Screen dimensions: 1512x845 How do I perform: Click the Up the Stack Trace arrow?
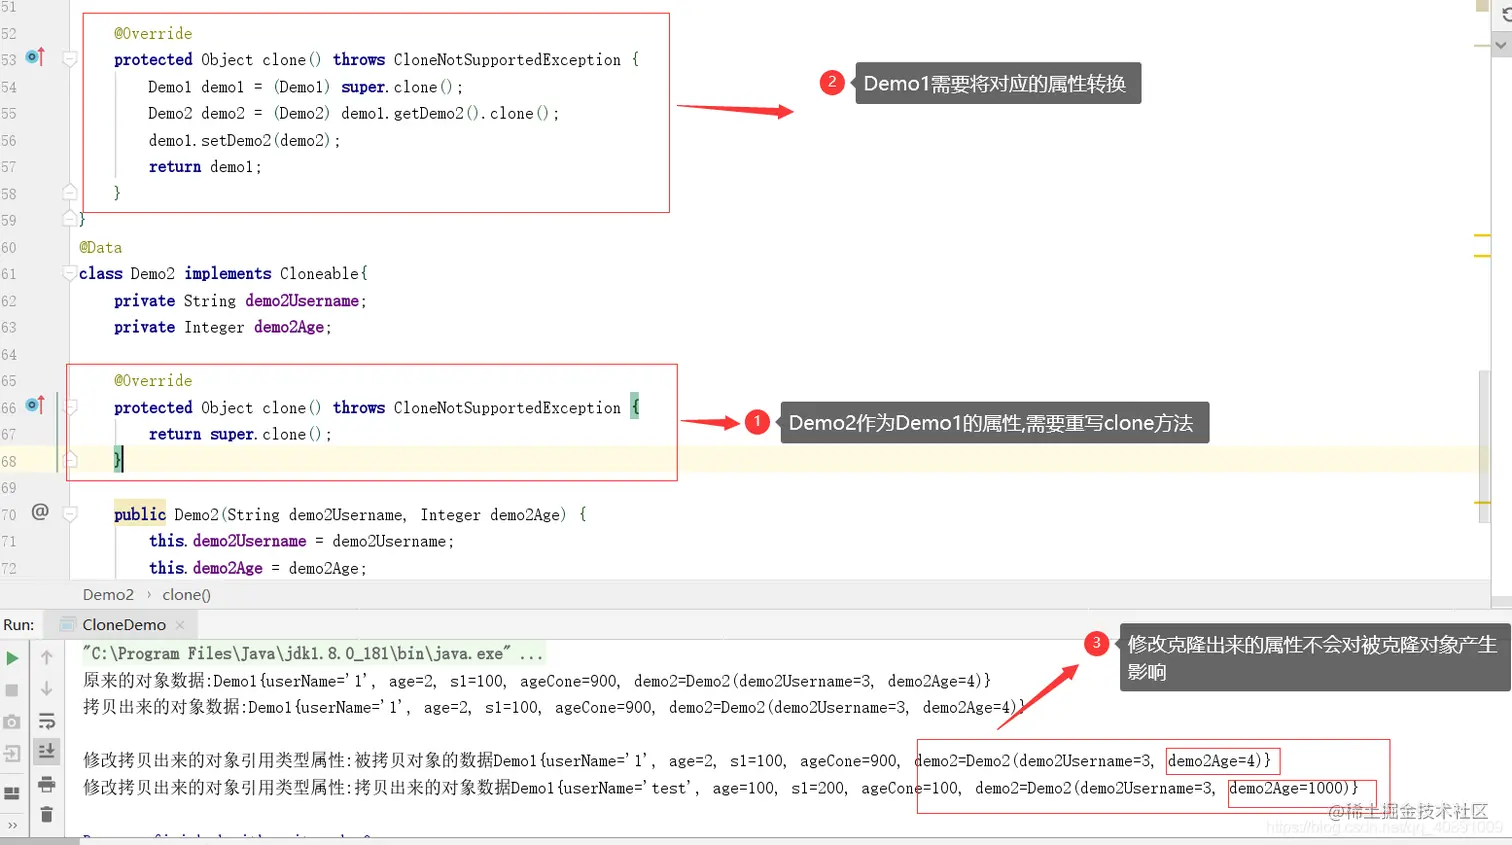click(47, 658)
